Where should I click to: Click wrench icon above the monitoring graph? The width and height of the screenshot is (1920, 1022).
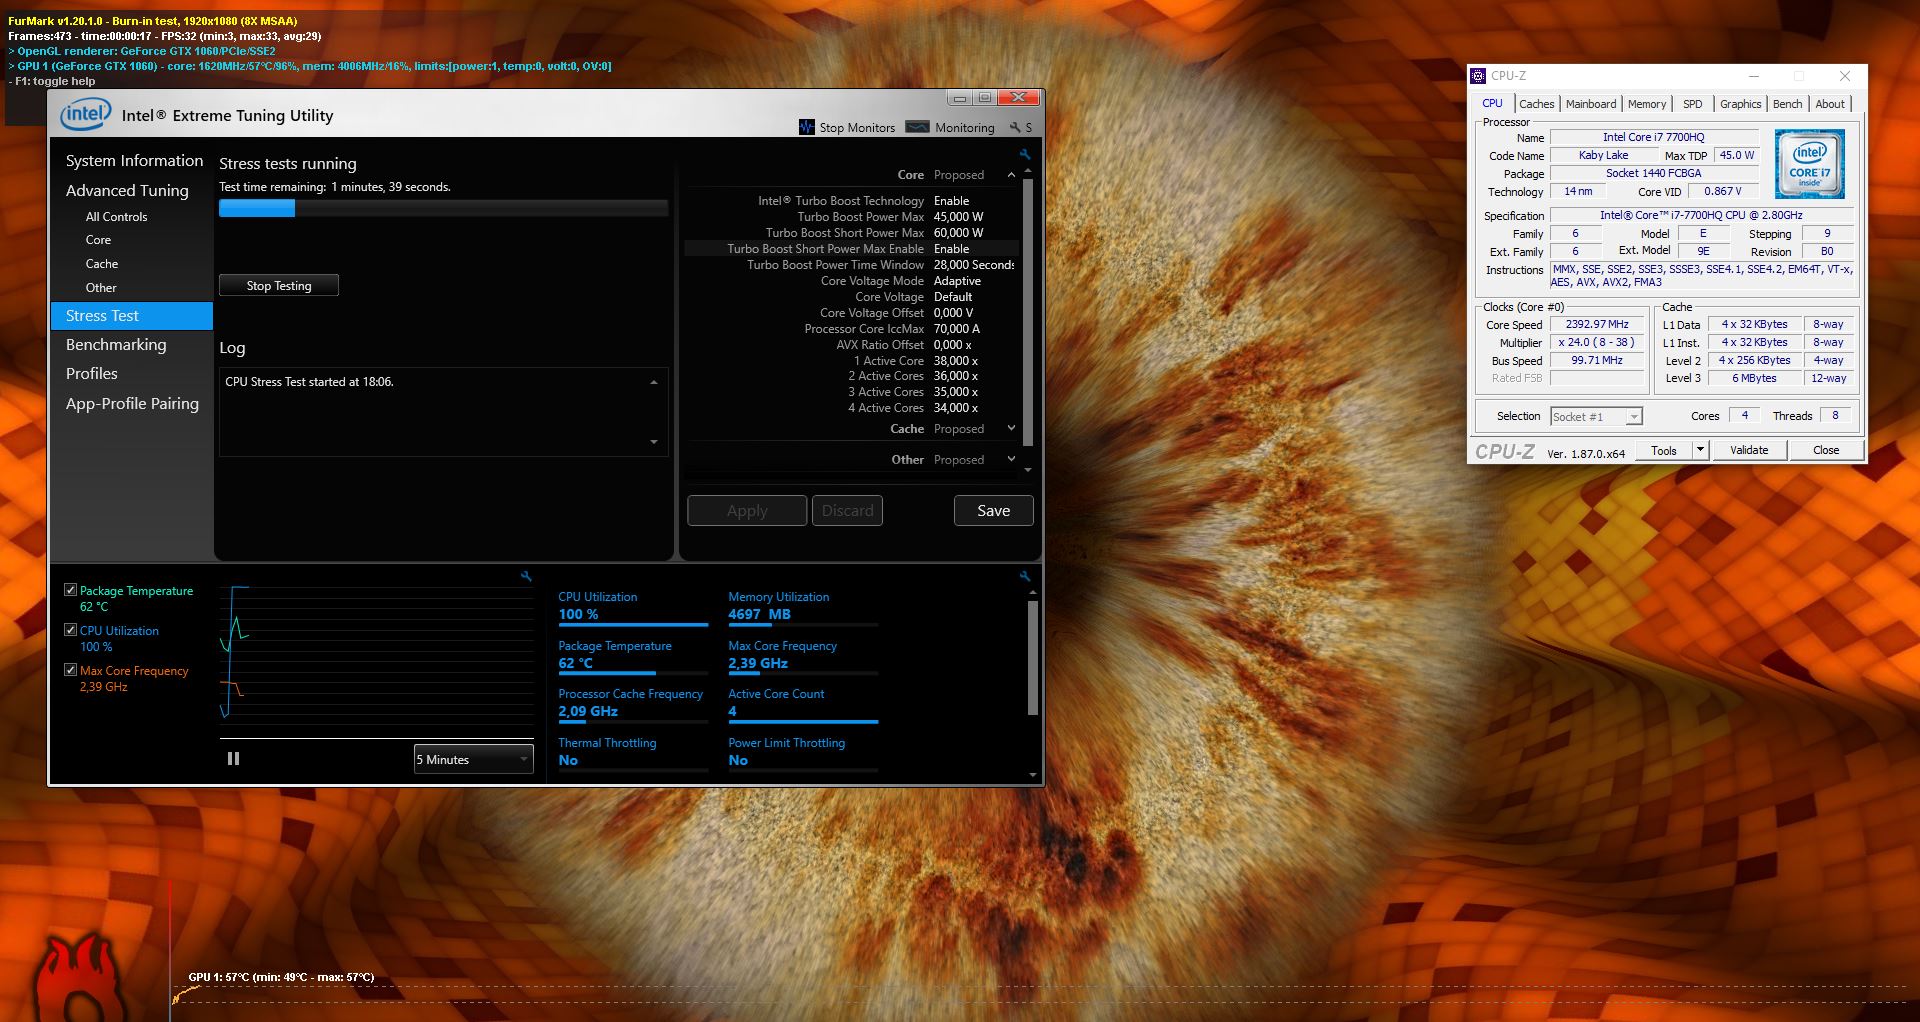[x=526, y=576]
